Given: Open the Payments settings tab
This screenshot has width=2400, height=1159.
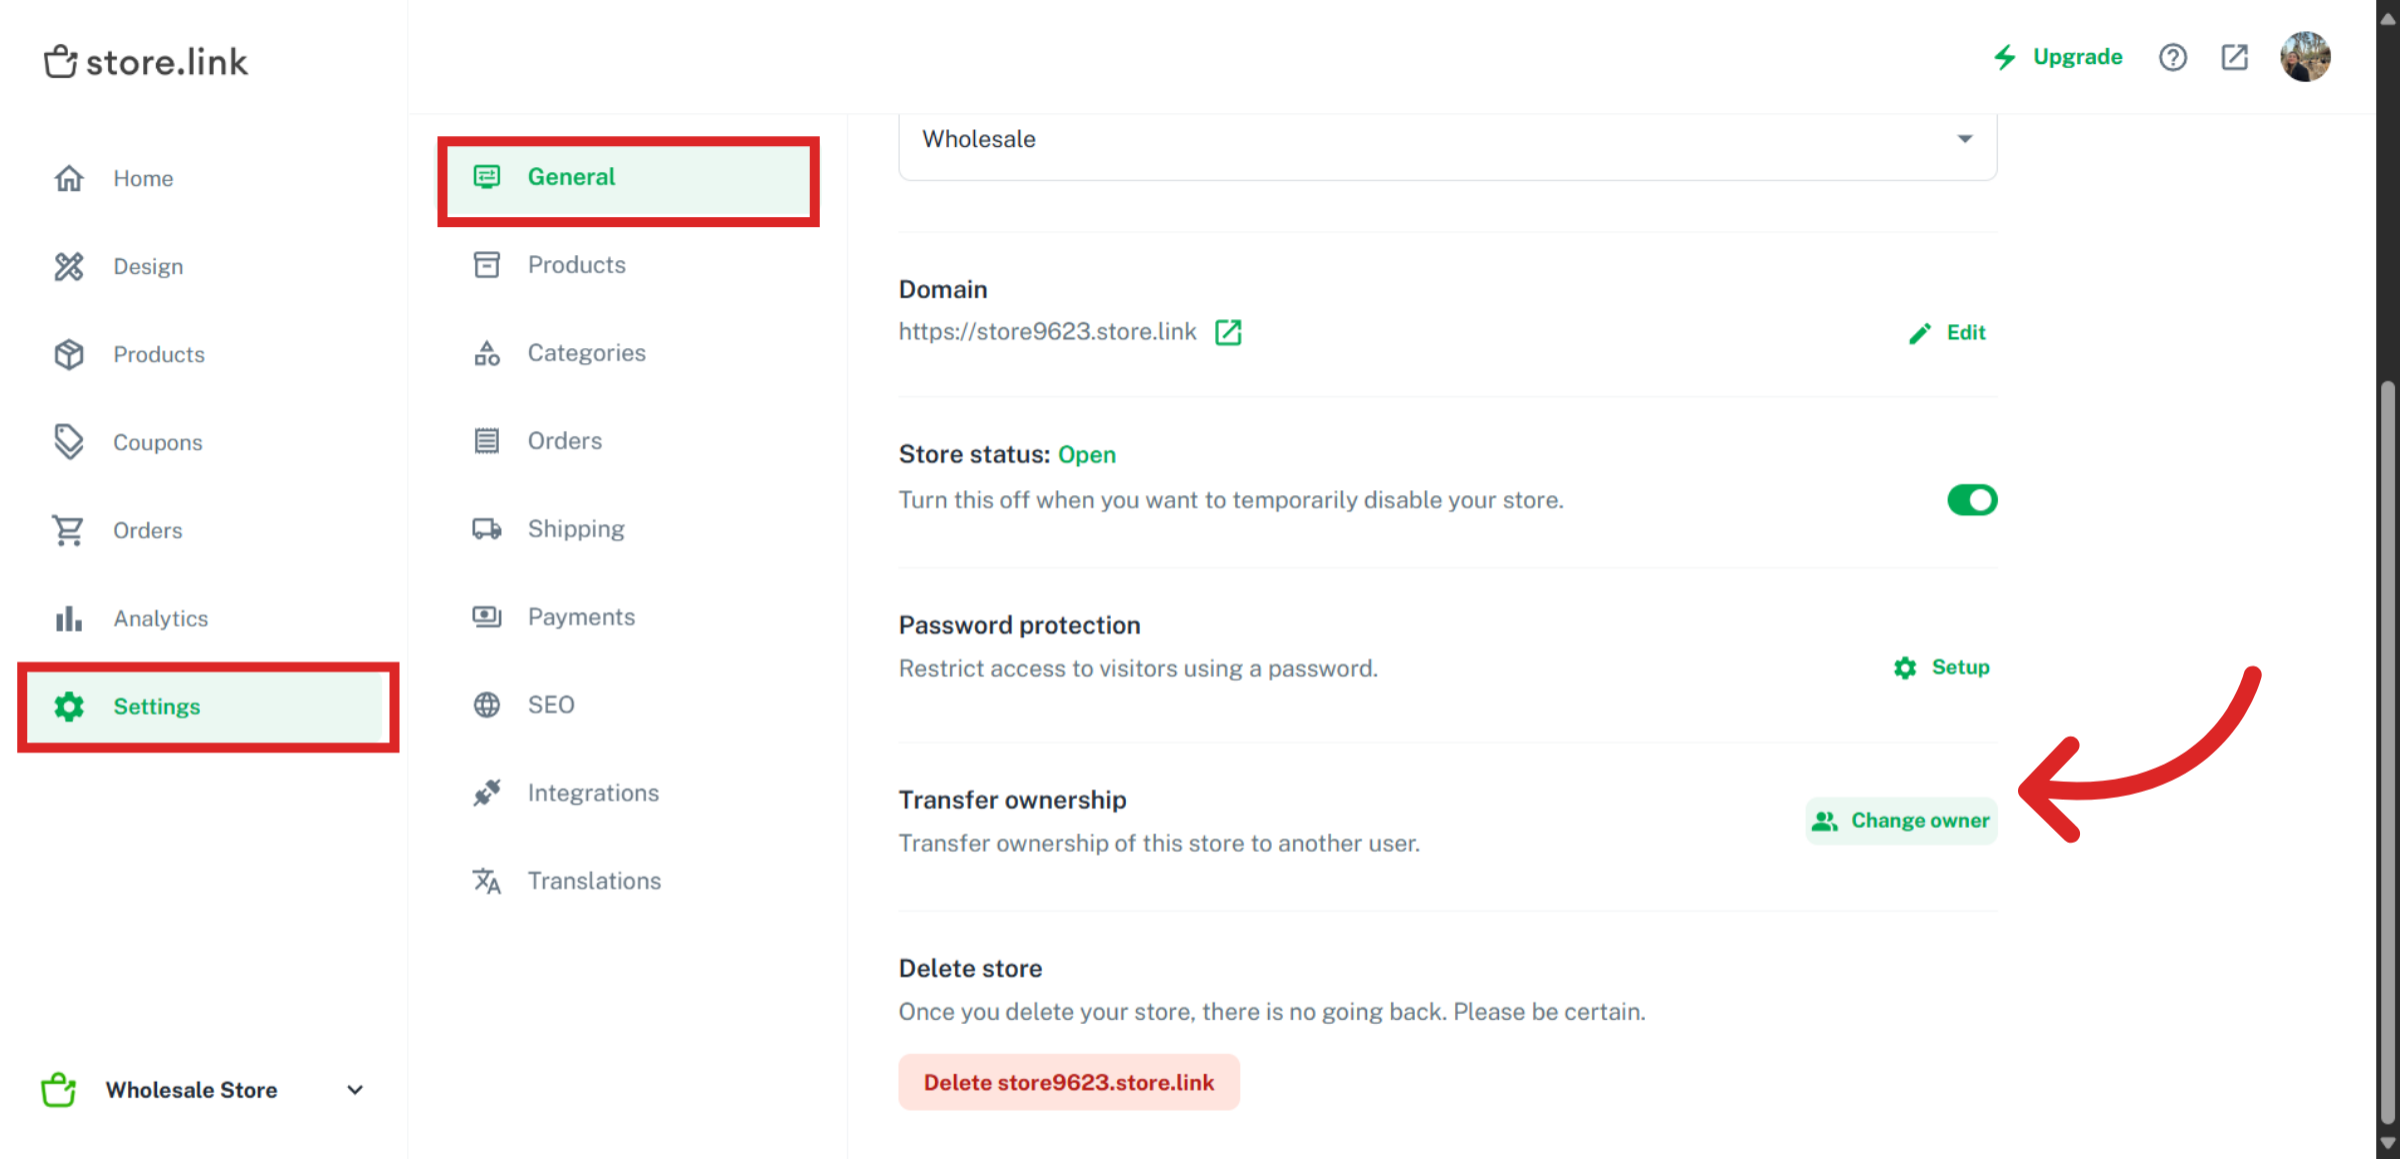Looking at the screenshot, I should [x=581, y=617].
